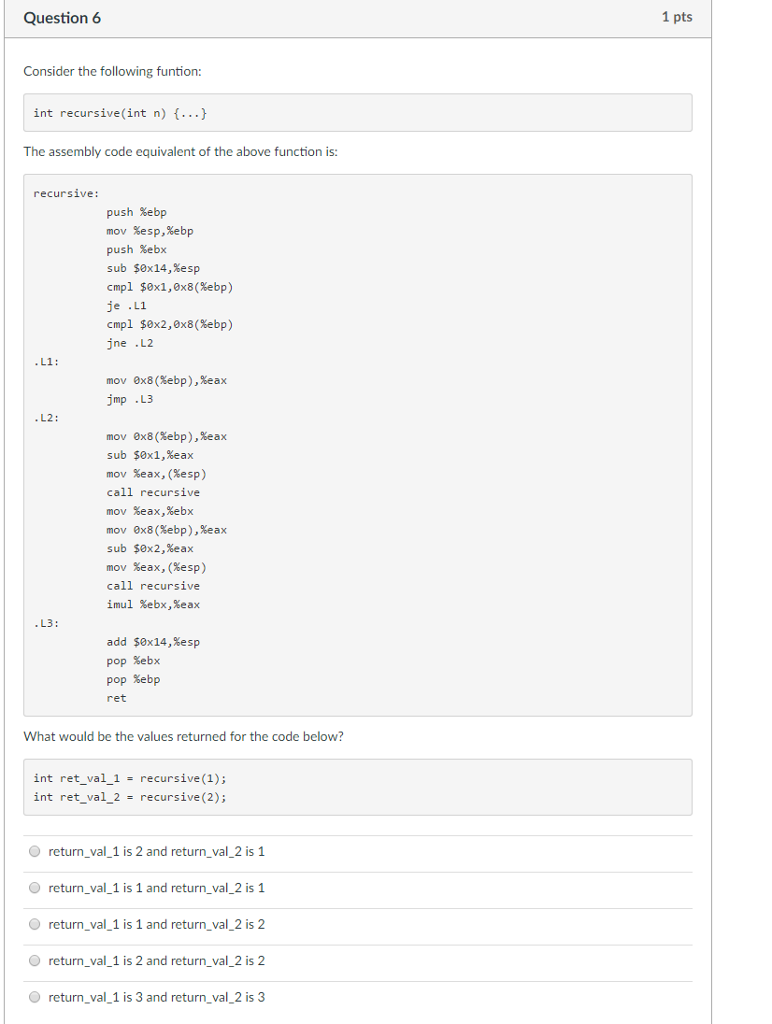772x1024 pixels.
Task: Click the "push %ebp" instruction line
Action: pos(136,211)
